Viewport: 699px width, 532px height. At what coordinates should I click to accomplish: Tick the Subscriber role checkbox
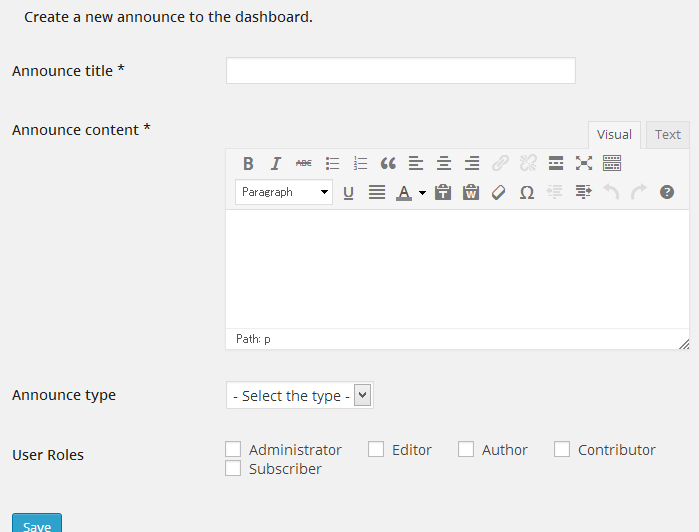234,468
